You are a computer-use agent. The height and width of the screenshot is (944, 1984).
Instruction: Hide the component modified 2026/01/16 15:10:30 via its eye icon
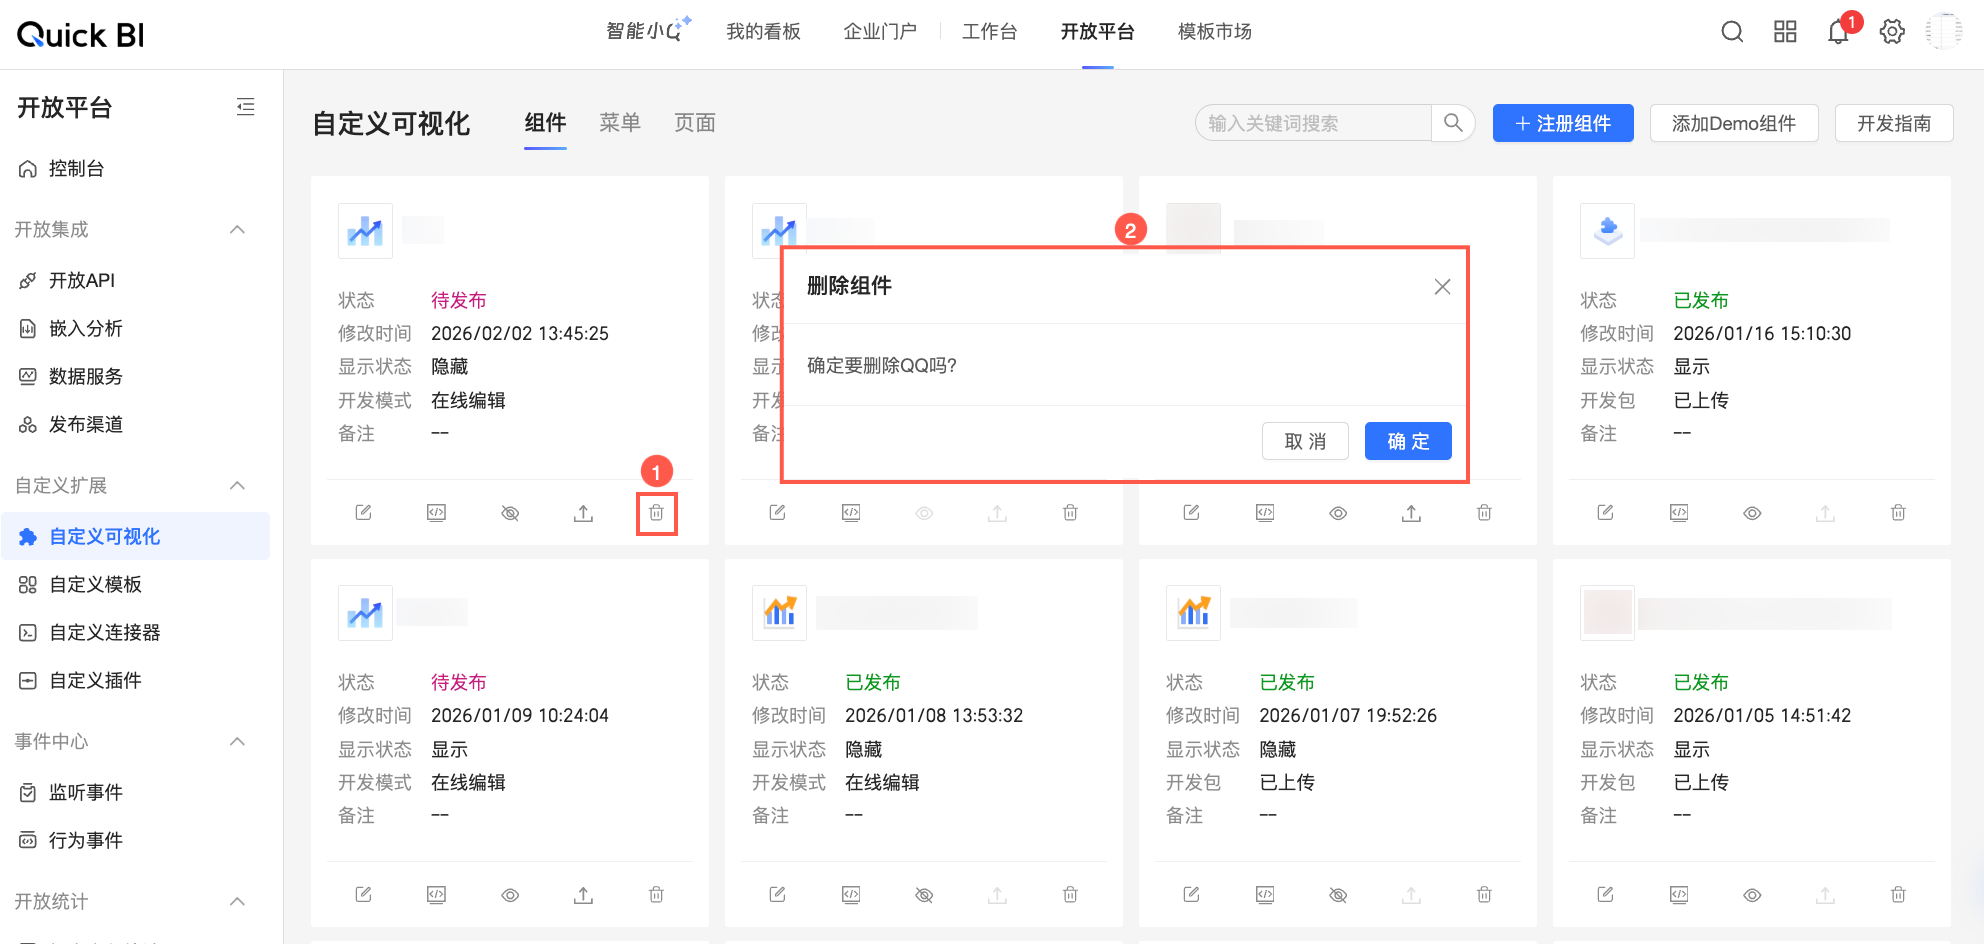pyautogui.click(x=1752, y=513)
